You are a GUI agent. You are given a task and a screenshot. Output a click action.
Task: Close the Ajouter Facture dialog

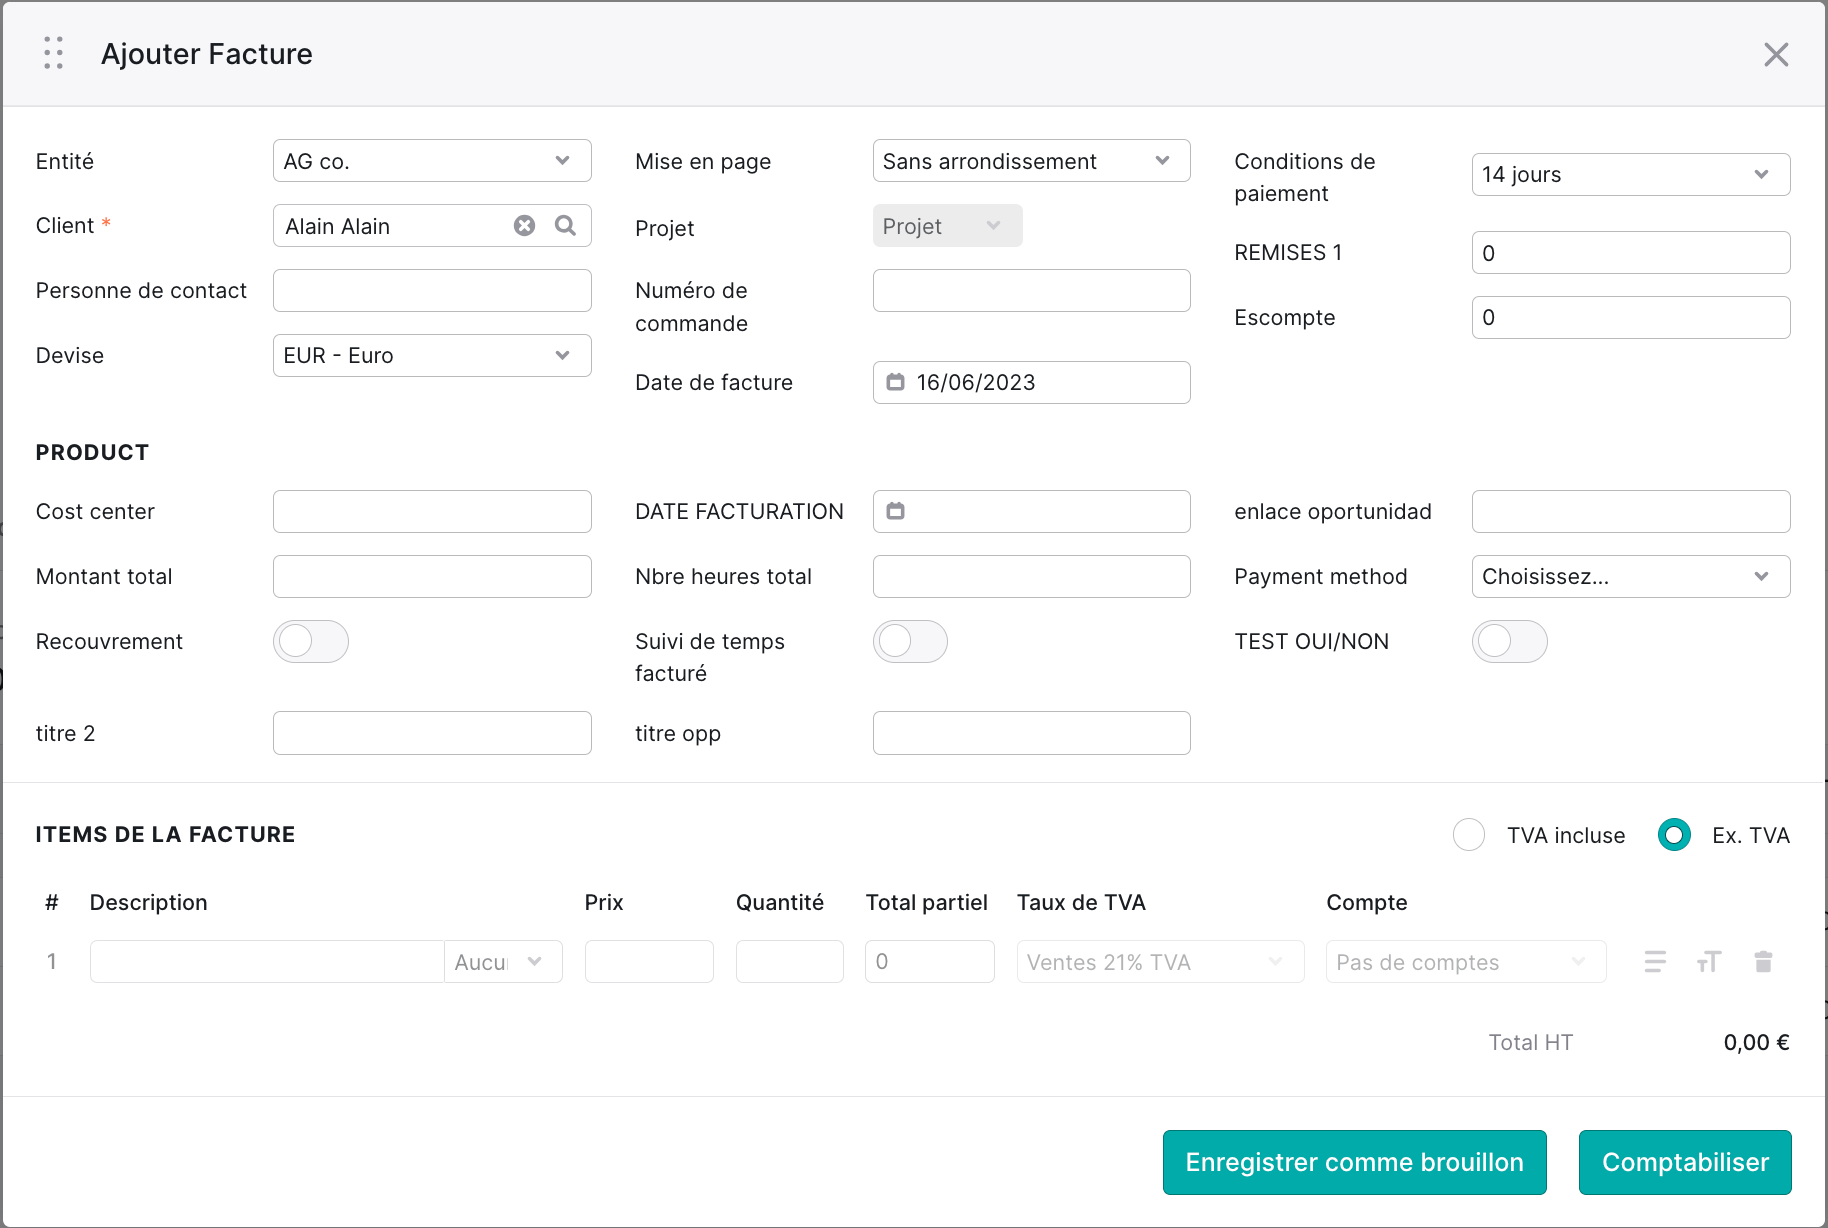1776,54
